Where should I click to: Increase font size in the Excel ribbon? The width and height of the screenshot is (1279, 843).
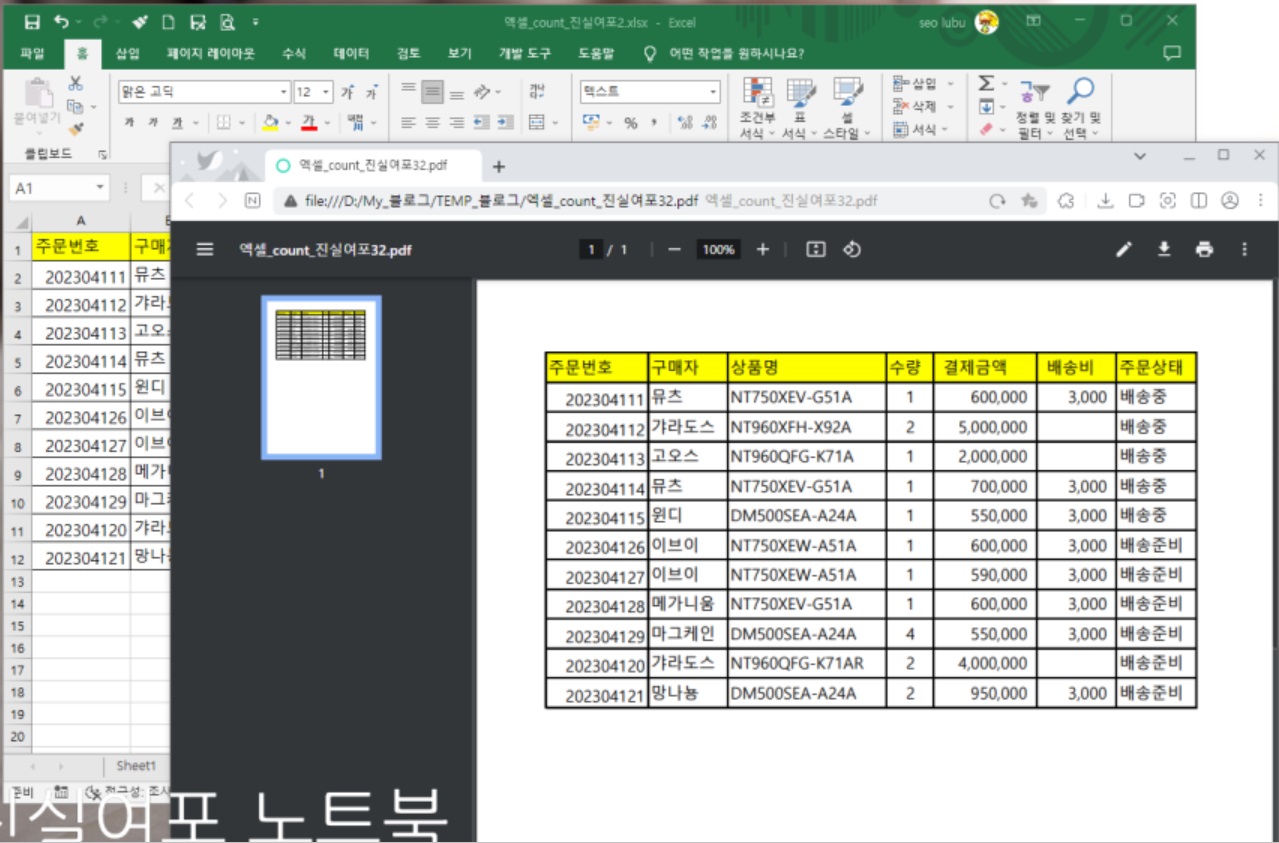point(347,92)
